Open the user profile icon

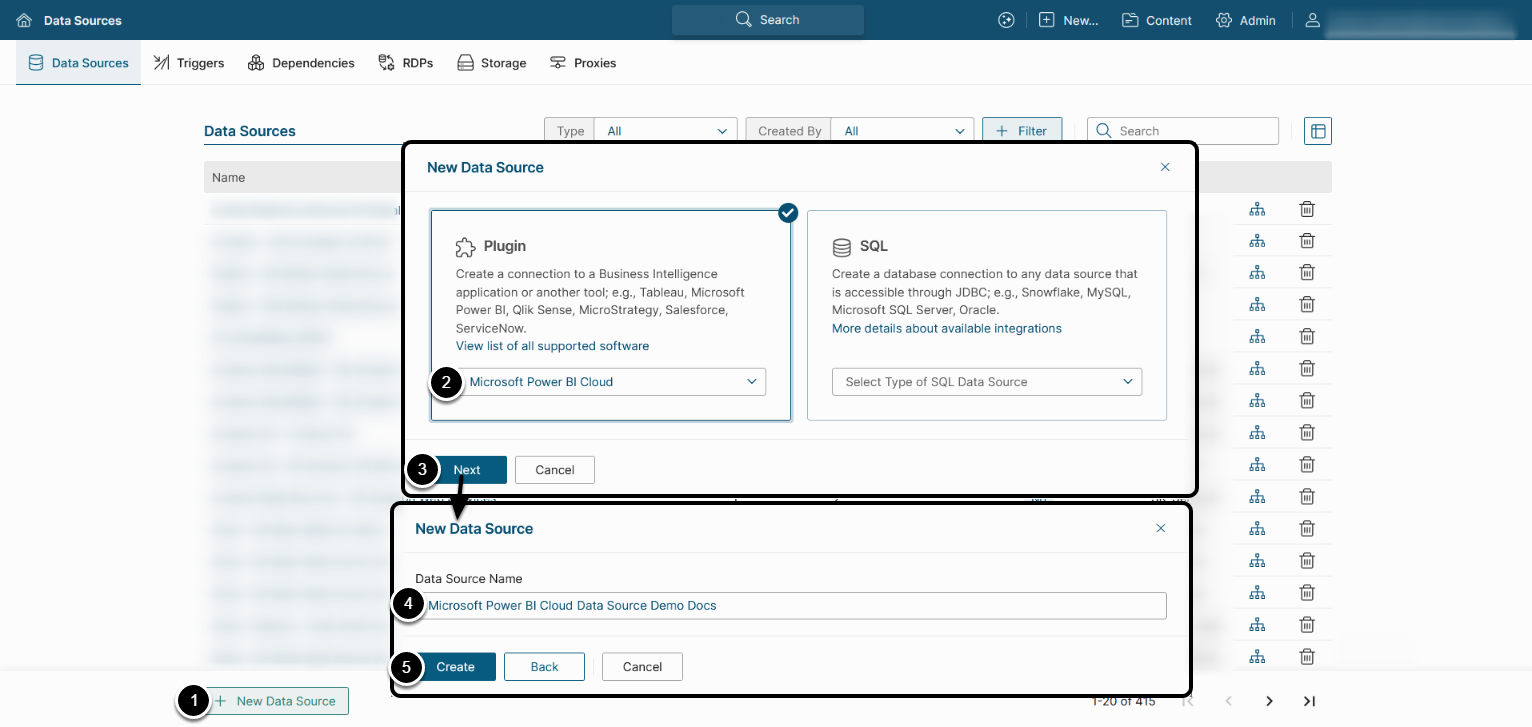(x=1313, y=20)
